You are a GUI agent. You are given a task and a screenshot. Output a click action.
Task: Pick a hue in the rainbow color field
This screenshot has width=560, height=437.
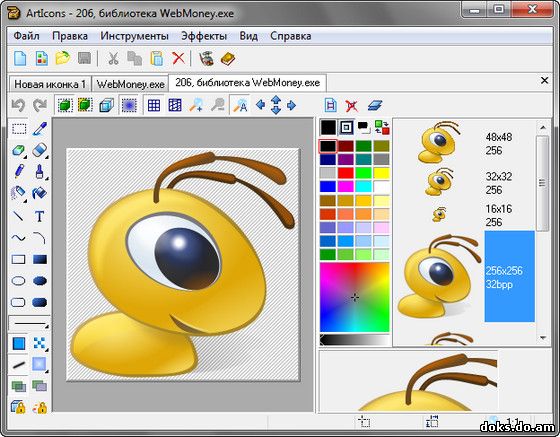[354, 297]
